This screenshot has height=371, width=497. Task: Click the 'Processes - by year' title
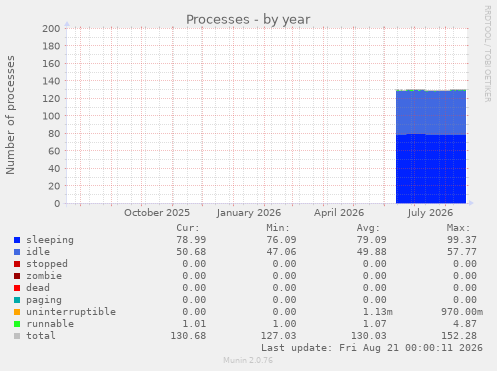248,20
